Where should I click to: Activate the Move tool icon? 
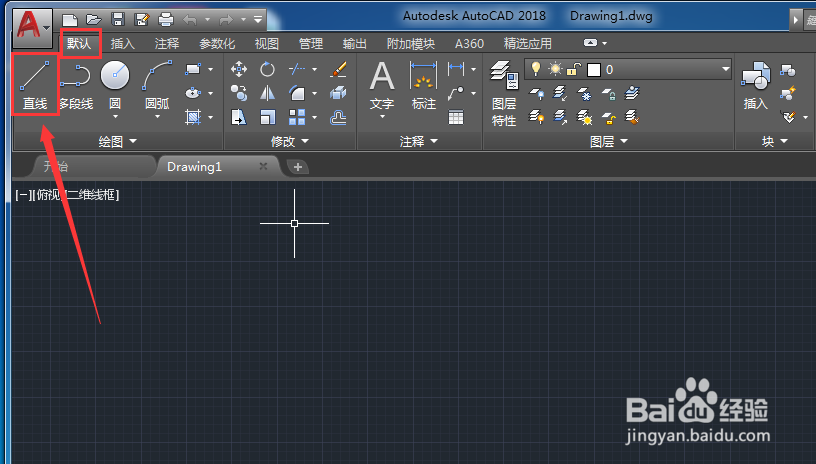[239, 69]
